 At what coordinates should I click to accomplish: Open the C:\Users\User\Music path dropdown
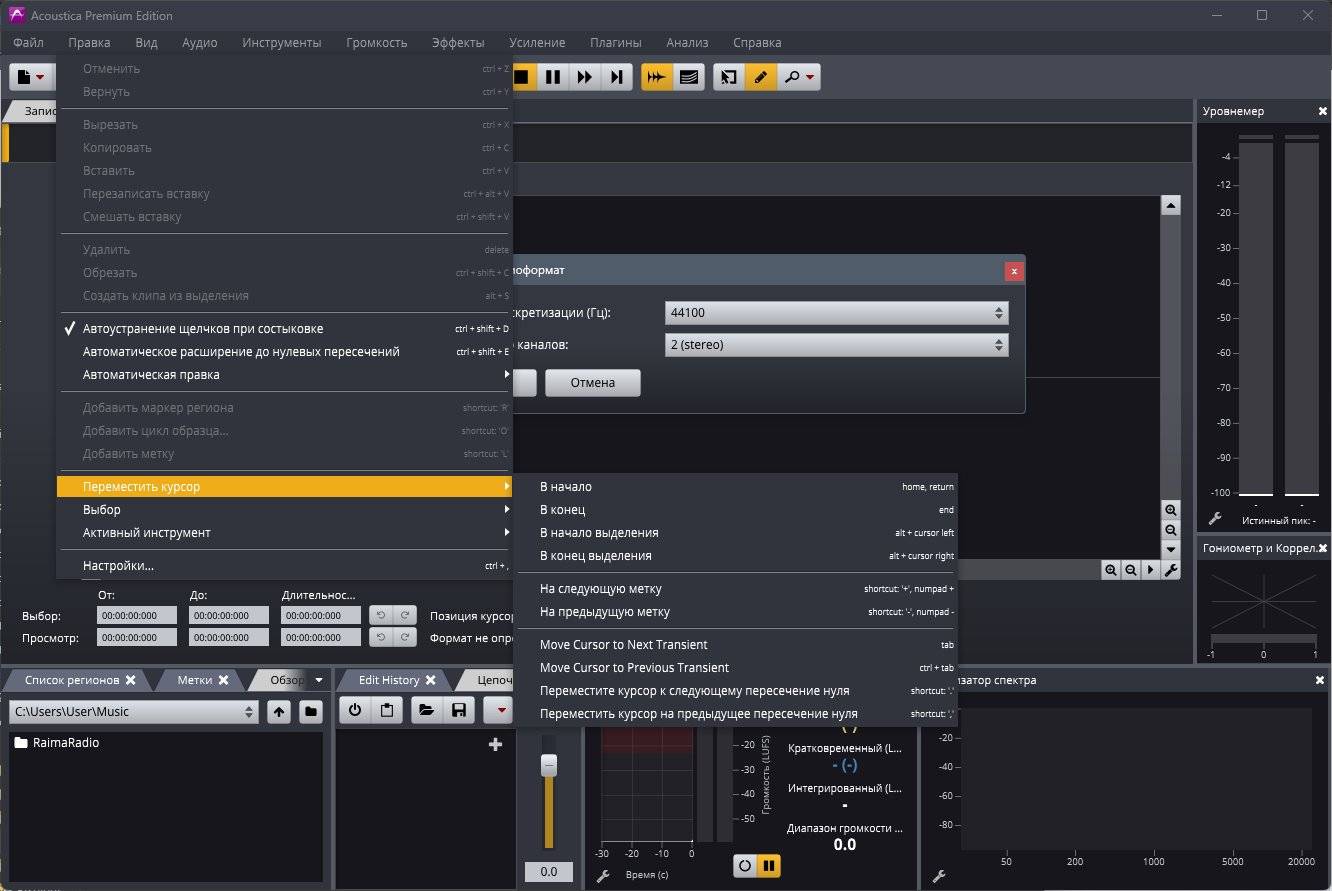click(x=134, y=712)
